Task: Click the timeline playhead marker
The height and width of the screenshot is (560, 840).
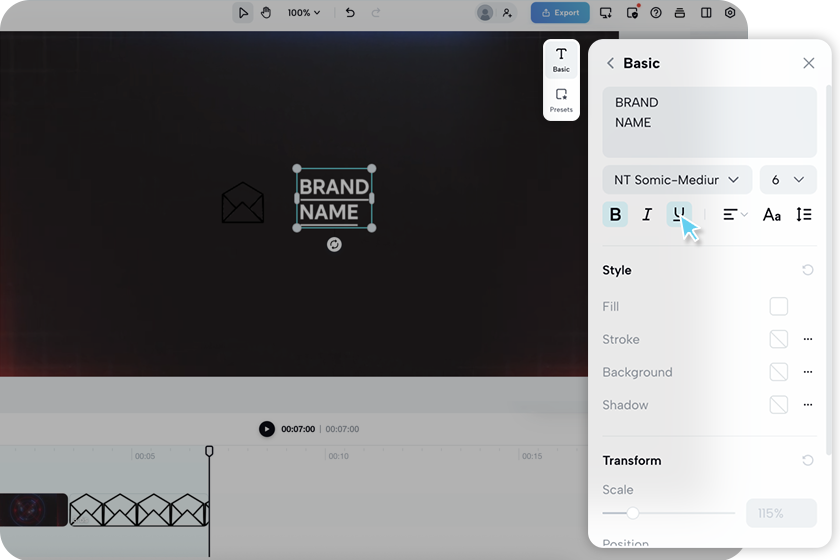Action: click(209, 451)
